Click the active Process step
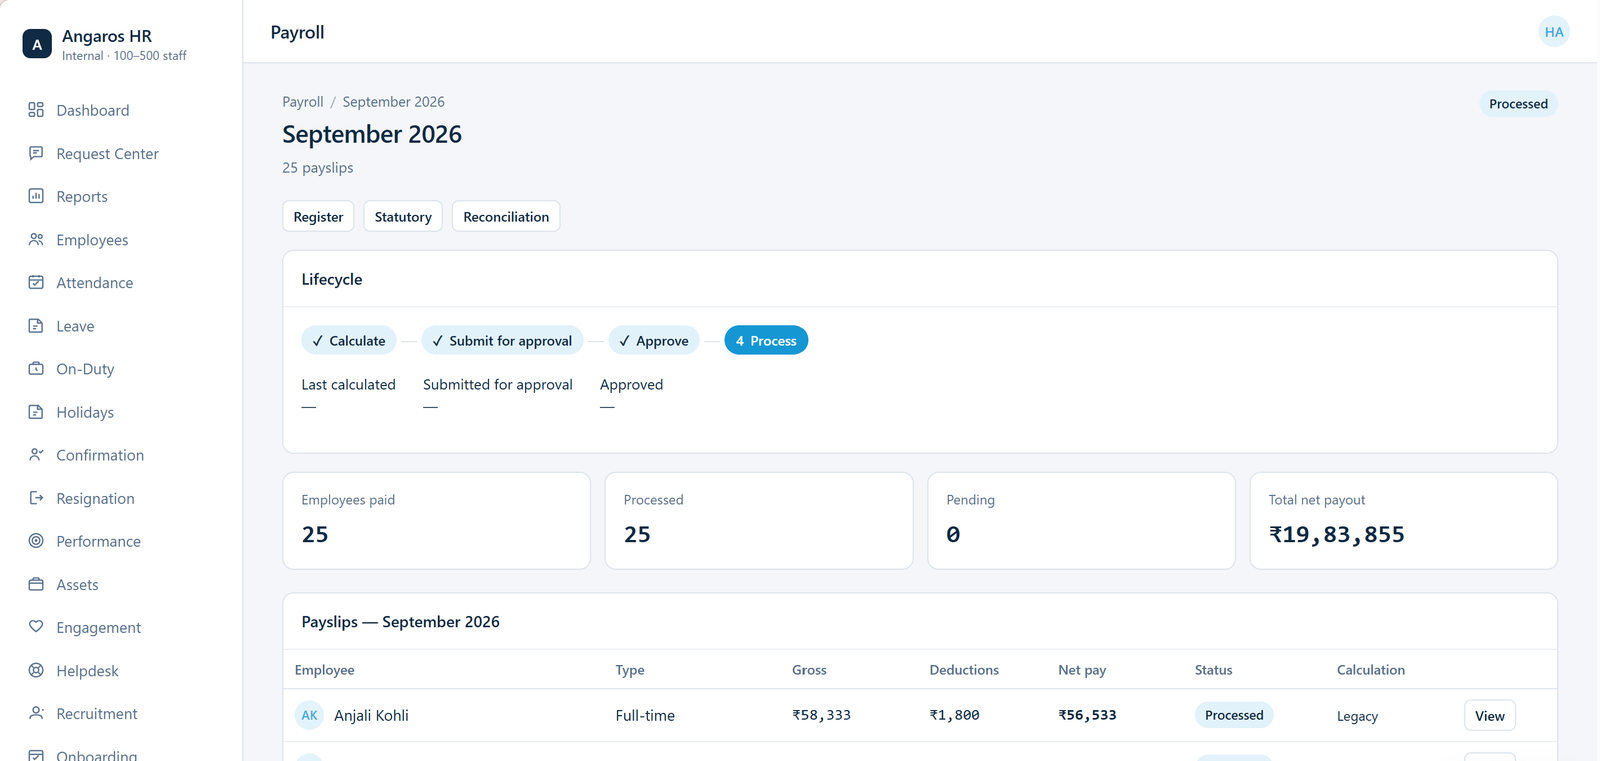Viewport: 1600px width, 761px height. pos(766,340)
